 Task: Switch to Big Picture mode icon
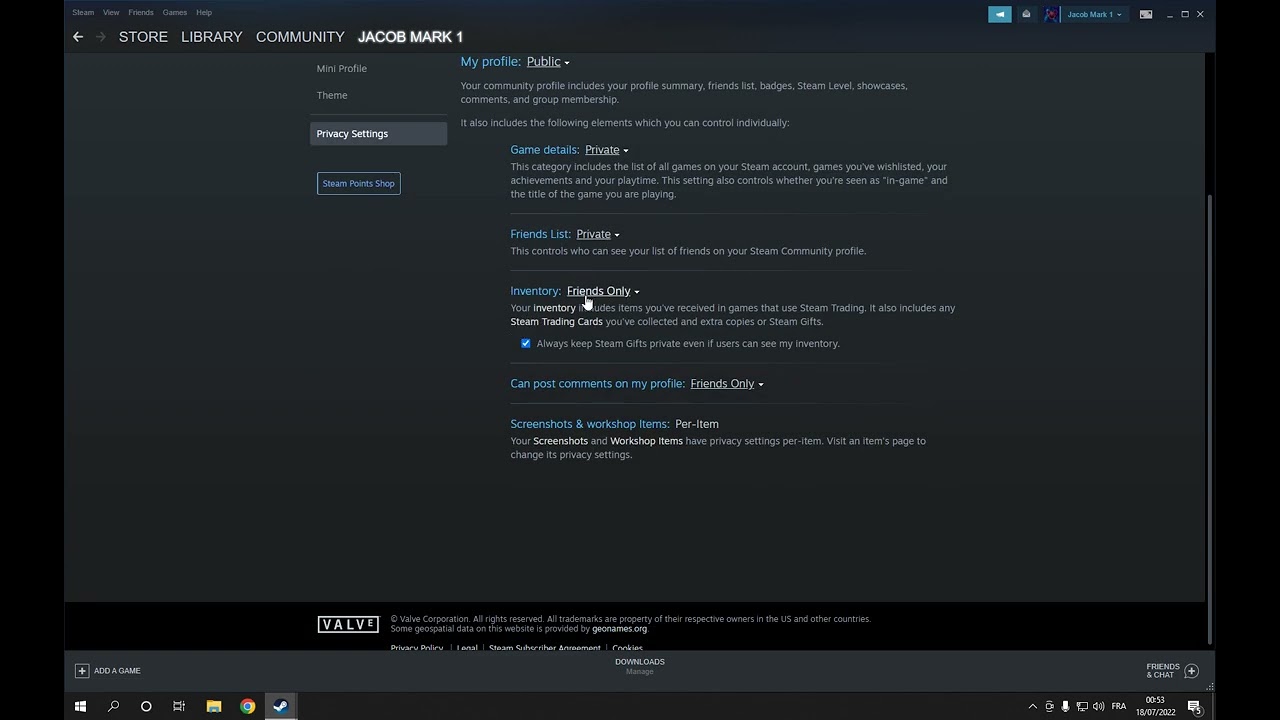(x=1146, y=14)
